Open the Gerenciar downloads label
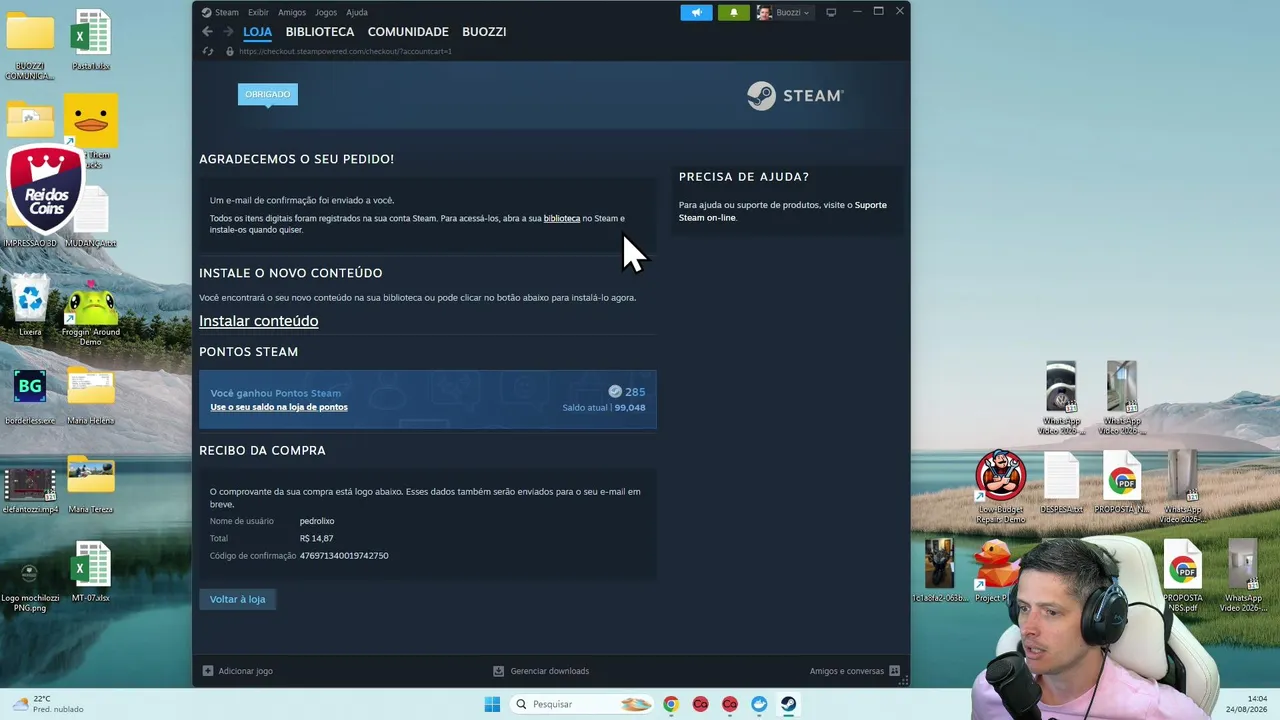 [x=550, y=671]
